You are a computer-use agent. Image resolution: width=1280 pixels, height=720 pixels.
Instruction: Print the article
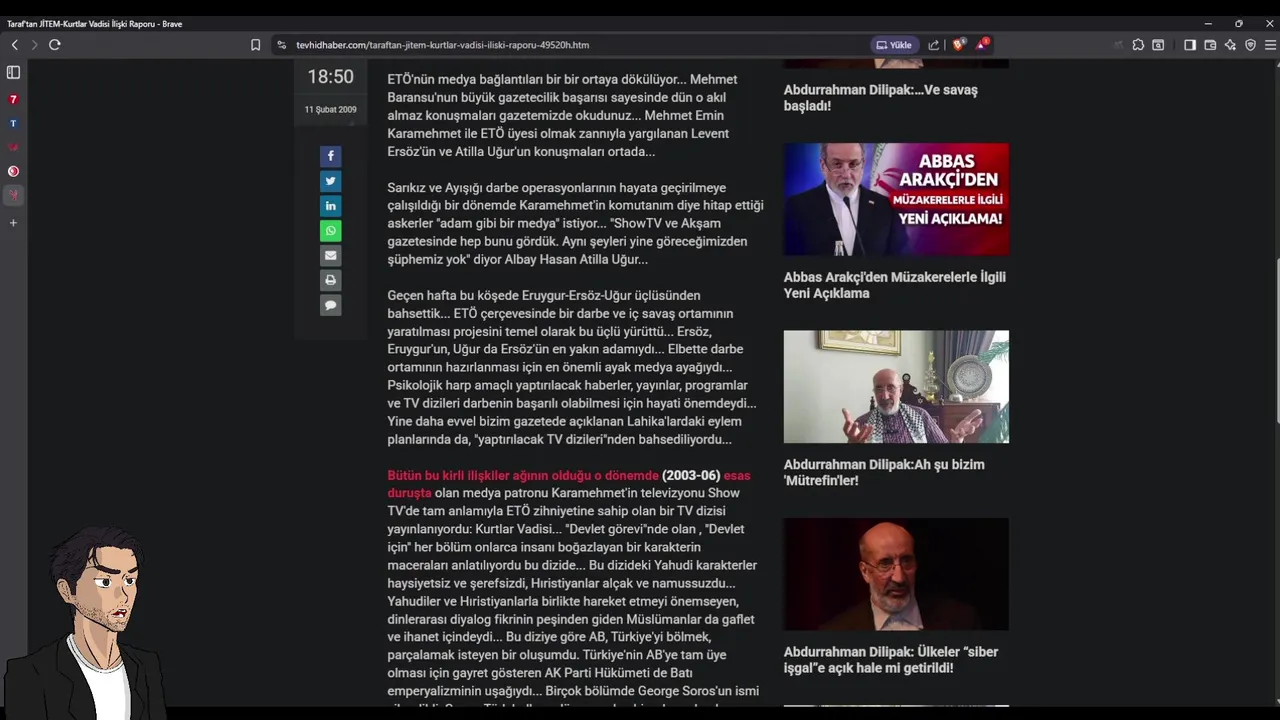pyautogui.click(x=330, y=281)
